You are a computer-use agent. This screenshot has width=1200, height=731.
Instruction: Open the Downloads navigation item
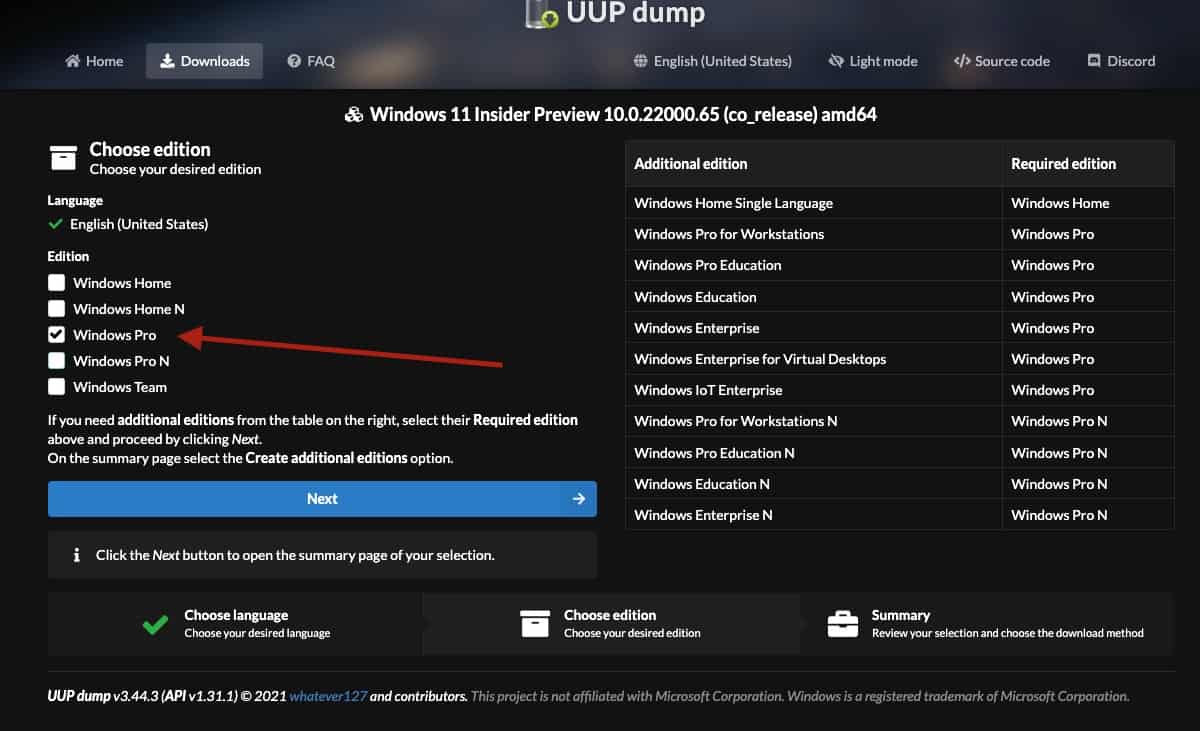point(204,61)
